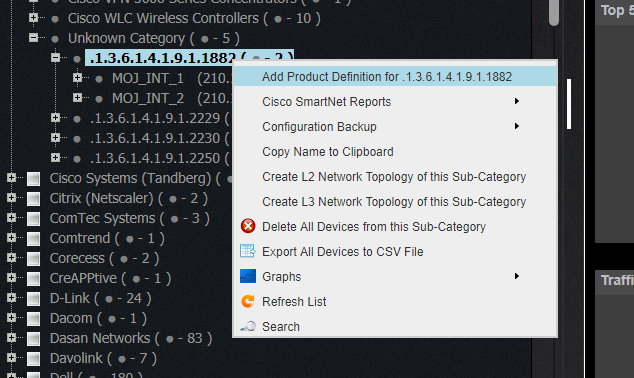The image size is (634, 378).
Task: Choose Create L2 Network Topology of this Sub-Category
Action: (x=395, y=177)
